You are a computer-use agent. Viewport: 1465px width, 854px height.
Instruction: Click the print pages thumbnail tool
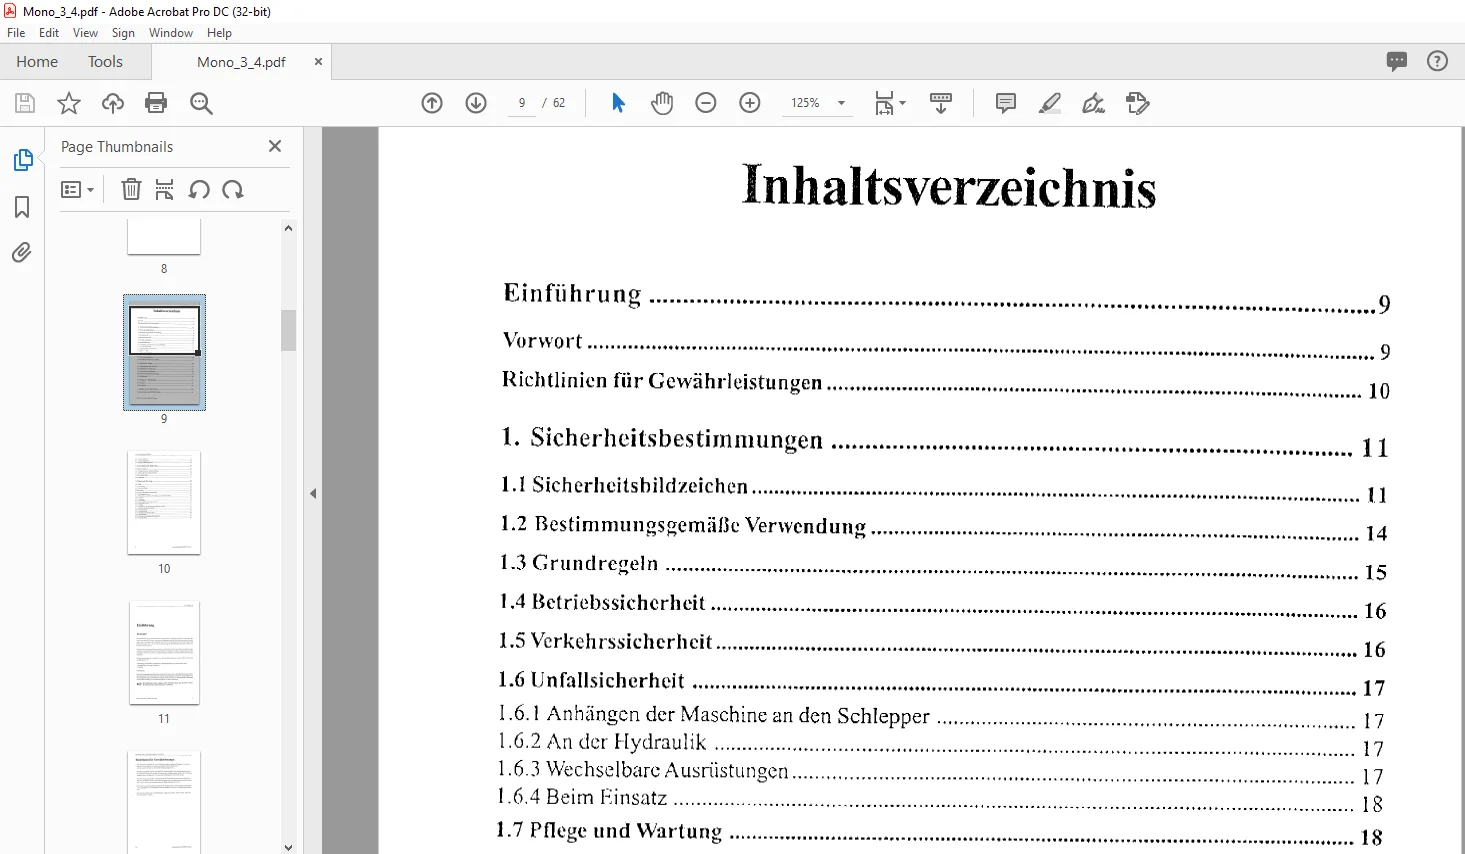[x=165, y=189]
